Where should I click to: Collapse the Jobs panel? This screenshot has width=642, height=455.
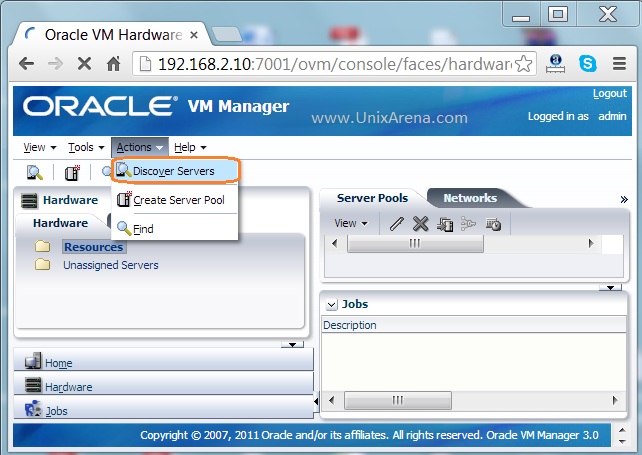point(331,304)
